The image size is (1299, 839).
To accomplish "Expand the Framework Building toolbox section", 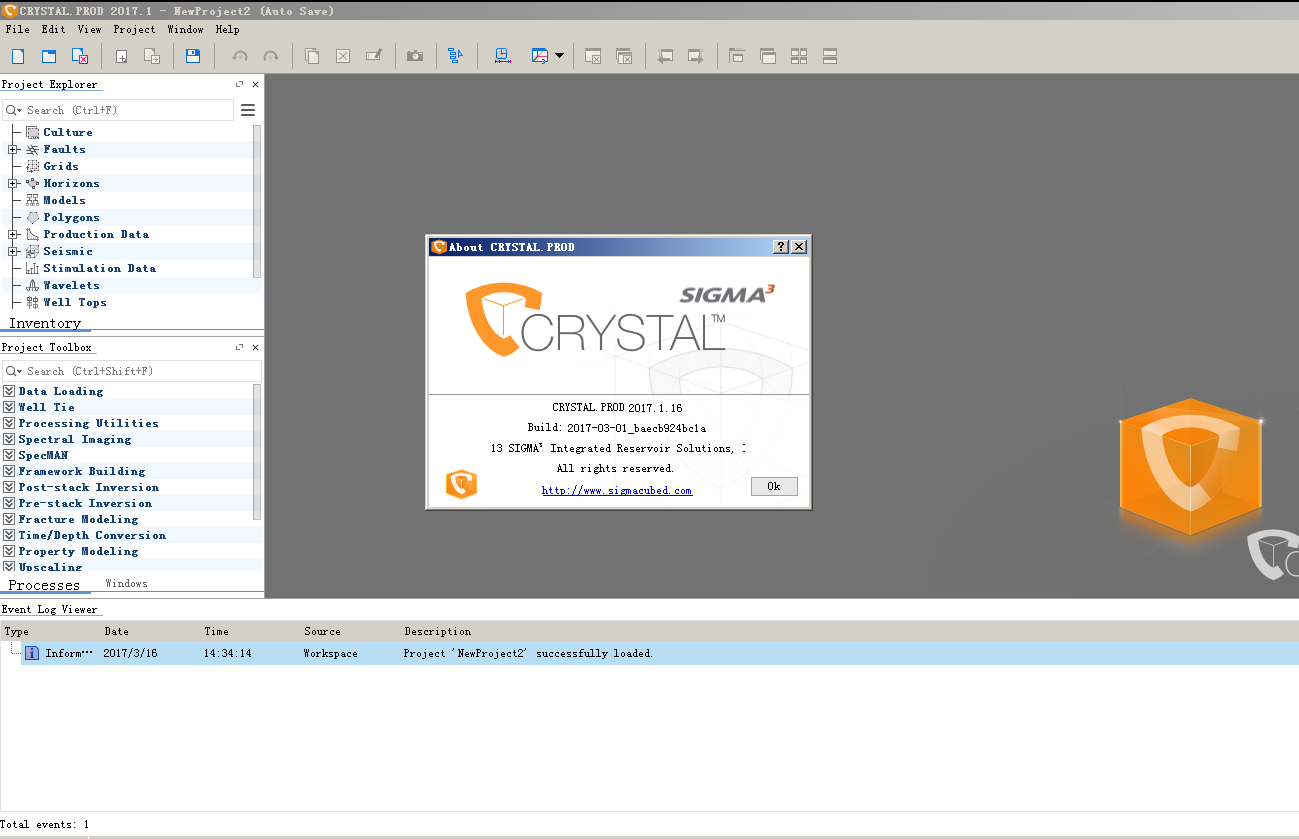I will [x=9, y=471].
